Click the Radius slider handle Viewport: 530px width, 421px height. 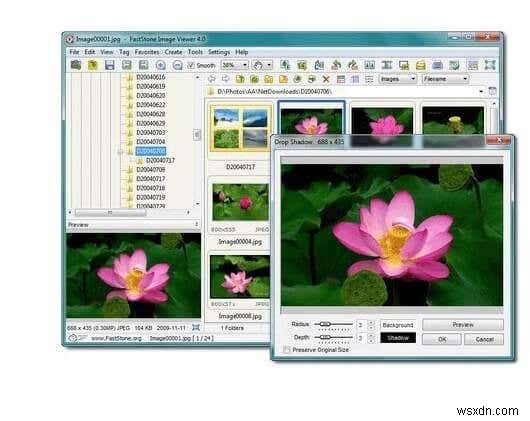(325, 324)
